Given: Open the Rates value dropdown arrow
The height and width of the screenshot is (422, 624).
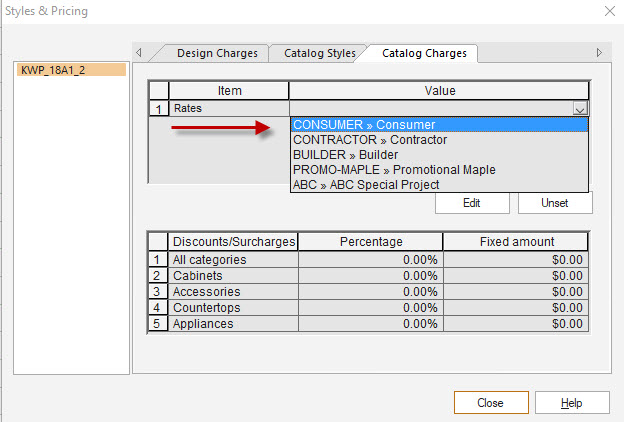Looking at the screenshot, I should (x=580, y=108).
